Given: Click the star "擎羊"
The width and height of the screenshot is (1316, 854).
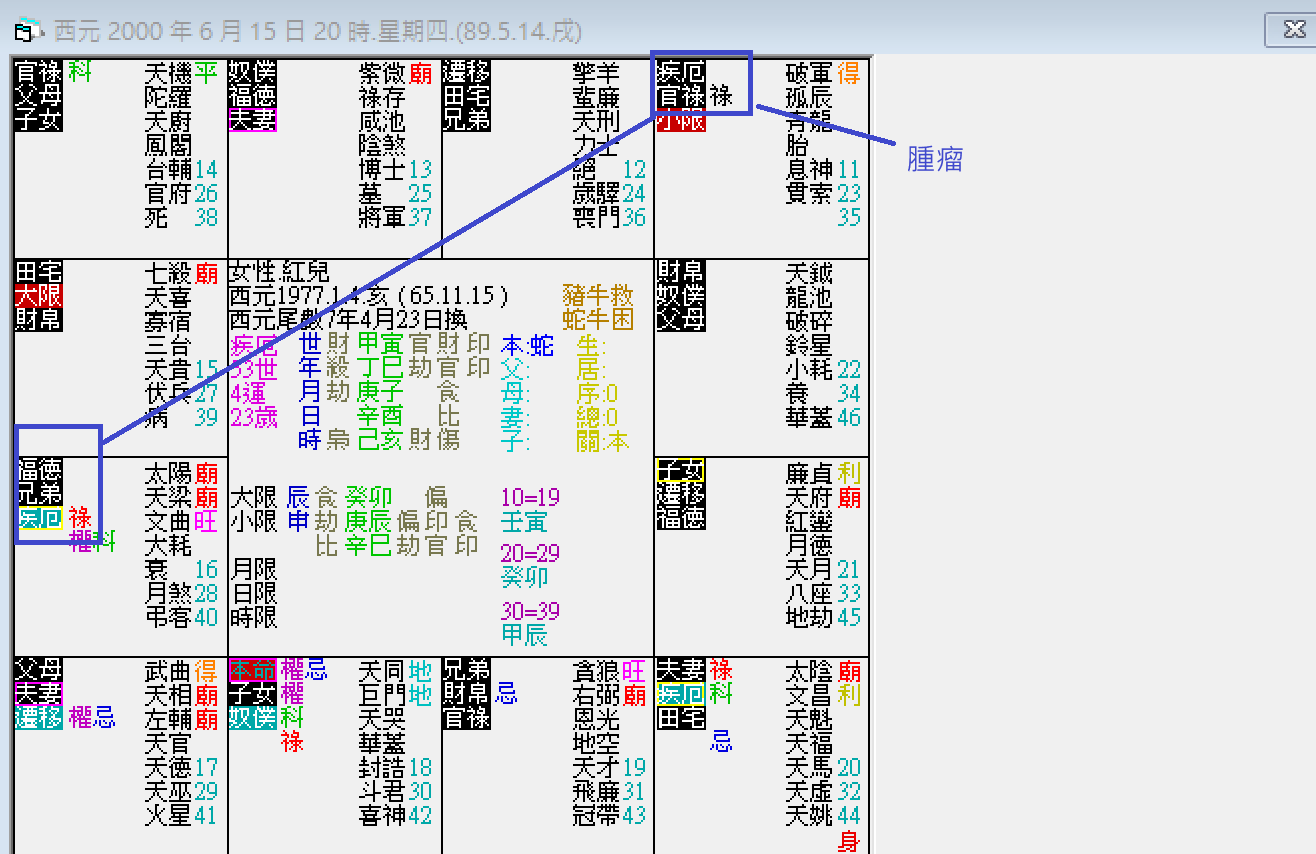Looking at the screenshot, I should pos(596,73).
